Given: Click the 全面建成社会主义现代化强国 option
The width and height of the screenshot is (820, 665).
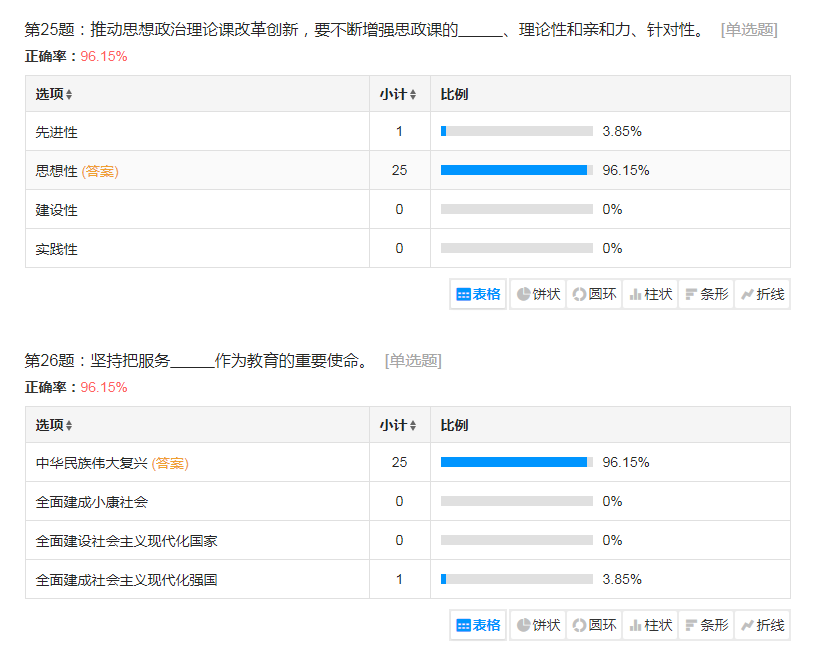Looking at the screenshot, I should click(x=126, y=580).
